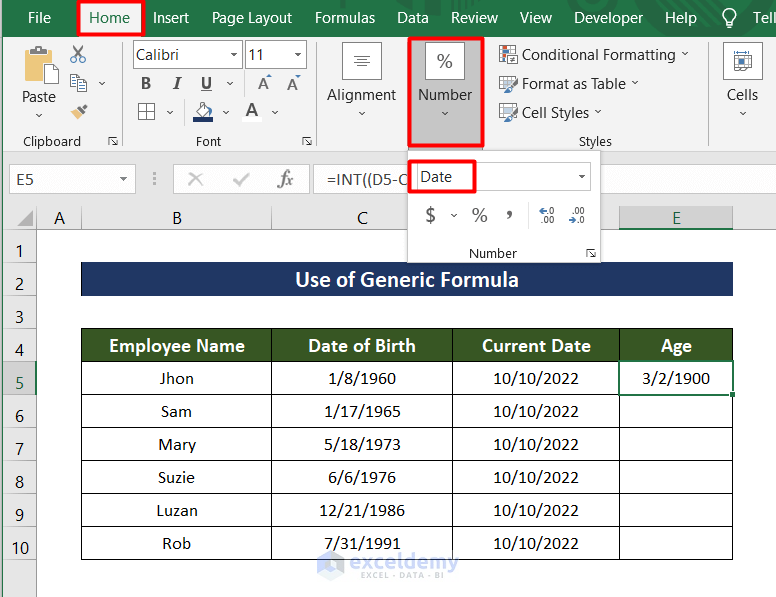Toggle Italic formatting
The height and width of the screenshot is (597, 776).
click(175, 83)
